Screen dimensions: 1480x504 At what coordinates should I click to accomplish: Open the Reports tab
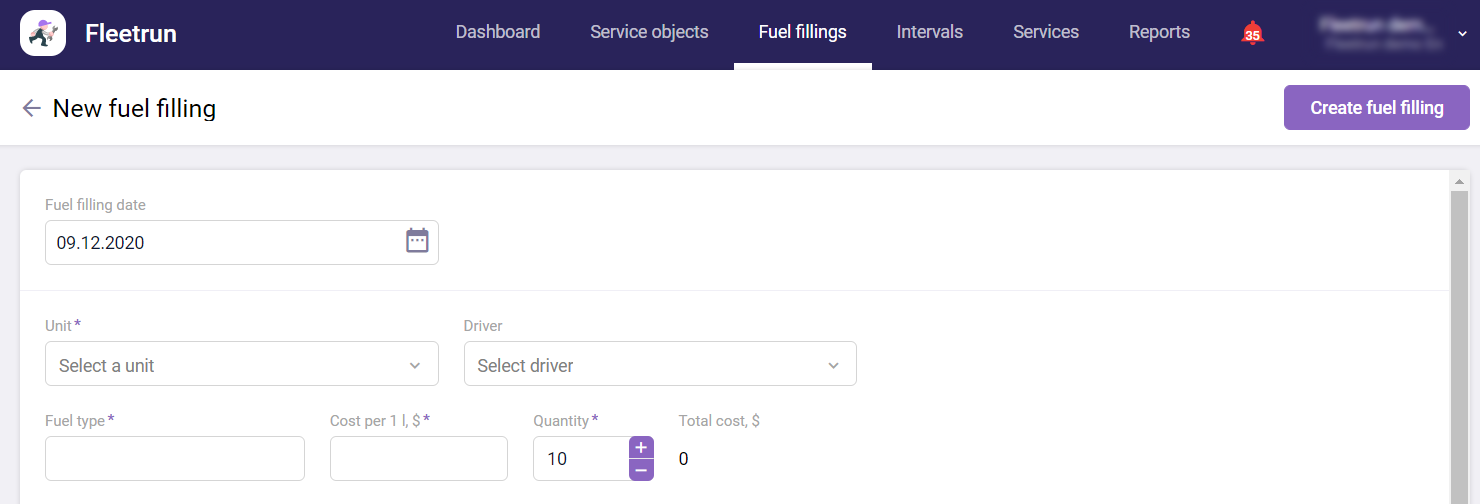[1159, 32]
